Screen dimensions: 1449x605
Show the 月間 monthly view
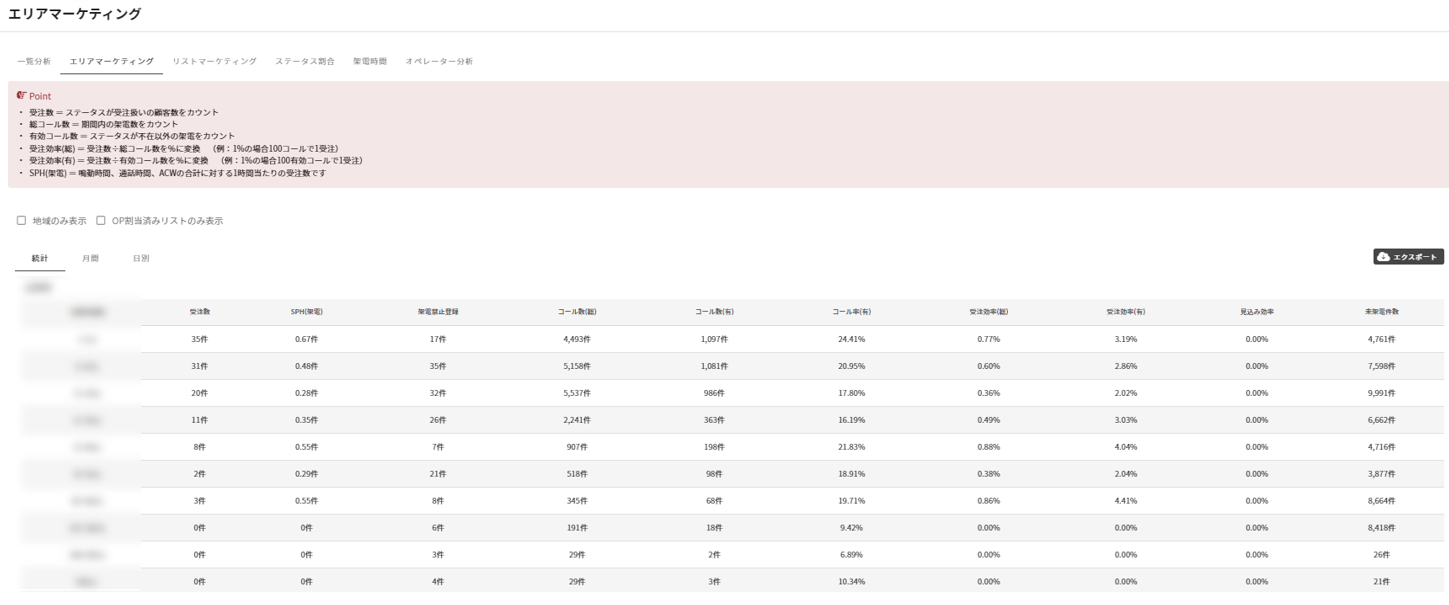90,259
